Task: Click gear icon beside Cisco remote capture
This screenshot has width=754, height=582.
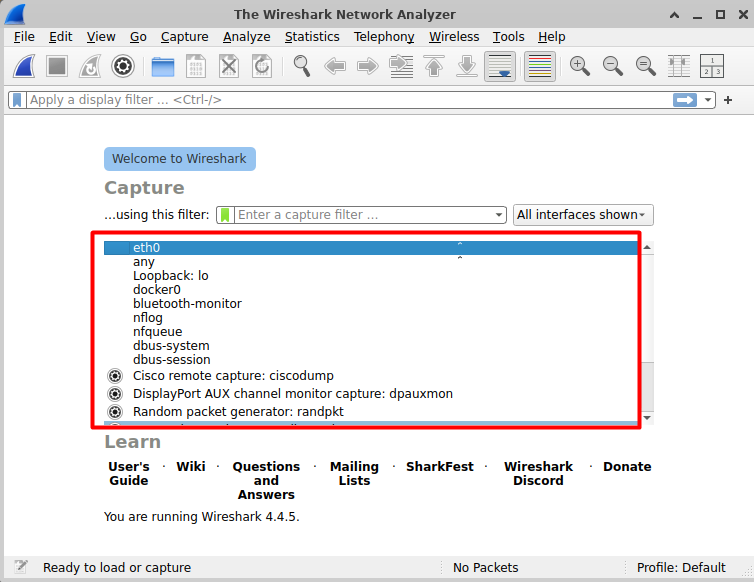Action: 115,376
